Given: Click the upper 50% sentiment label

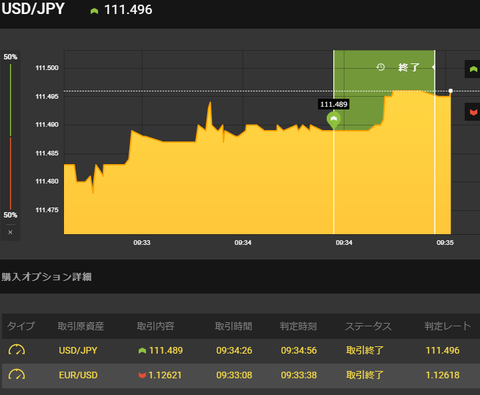Looking at the screenshot, I should [10, 57].
